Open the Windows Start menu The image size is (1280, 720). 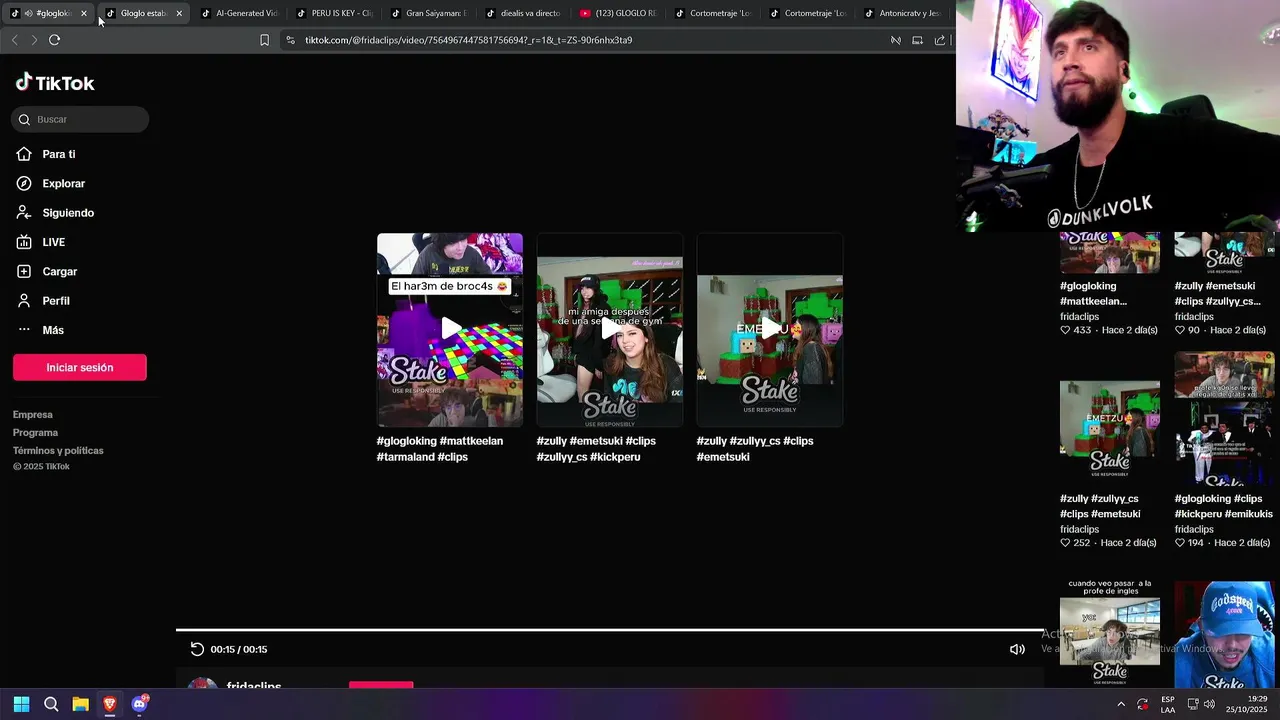click(21, 704)
